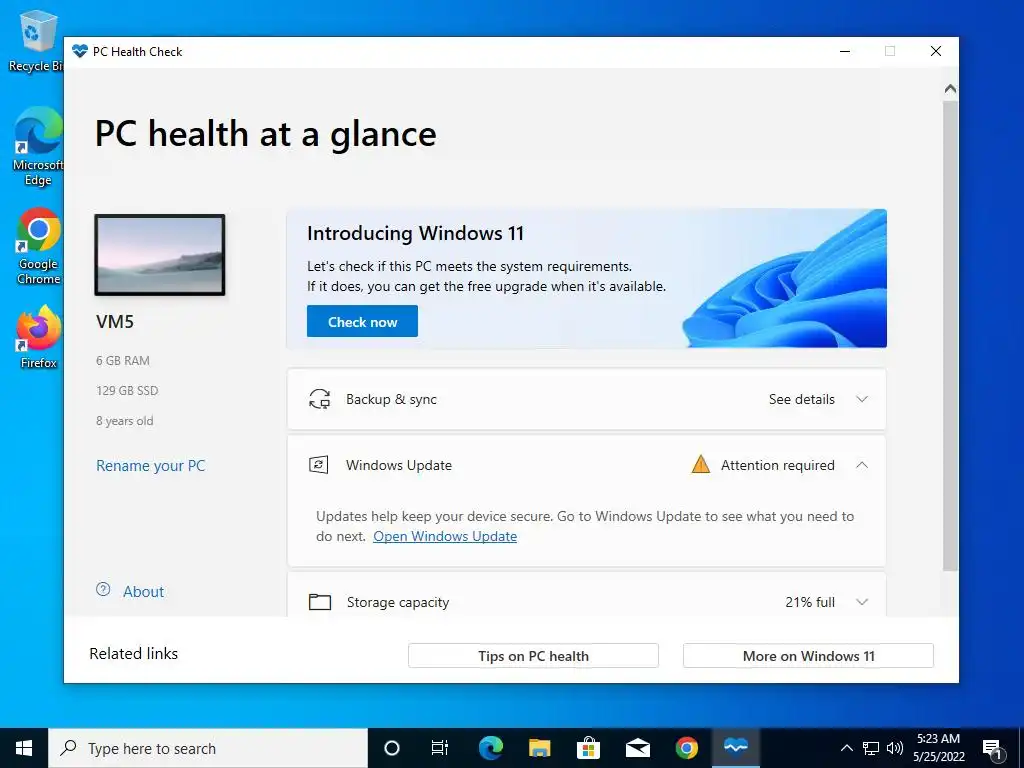Launch Edge from the taskbar
Image resolution: width=1024 pixels, height=768 pixels.
[x=490, y=748]
